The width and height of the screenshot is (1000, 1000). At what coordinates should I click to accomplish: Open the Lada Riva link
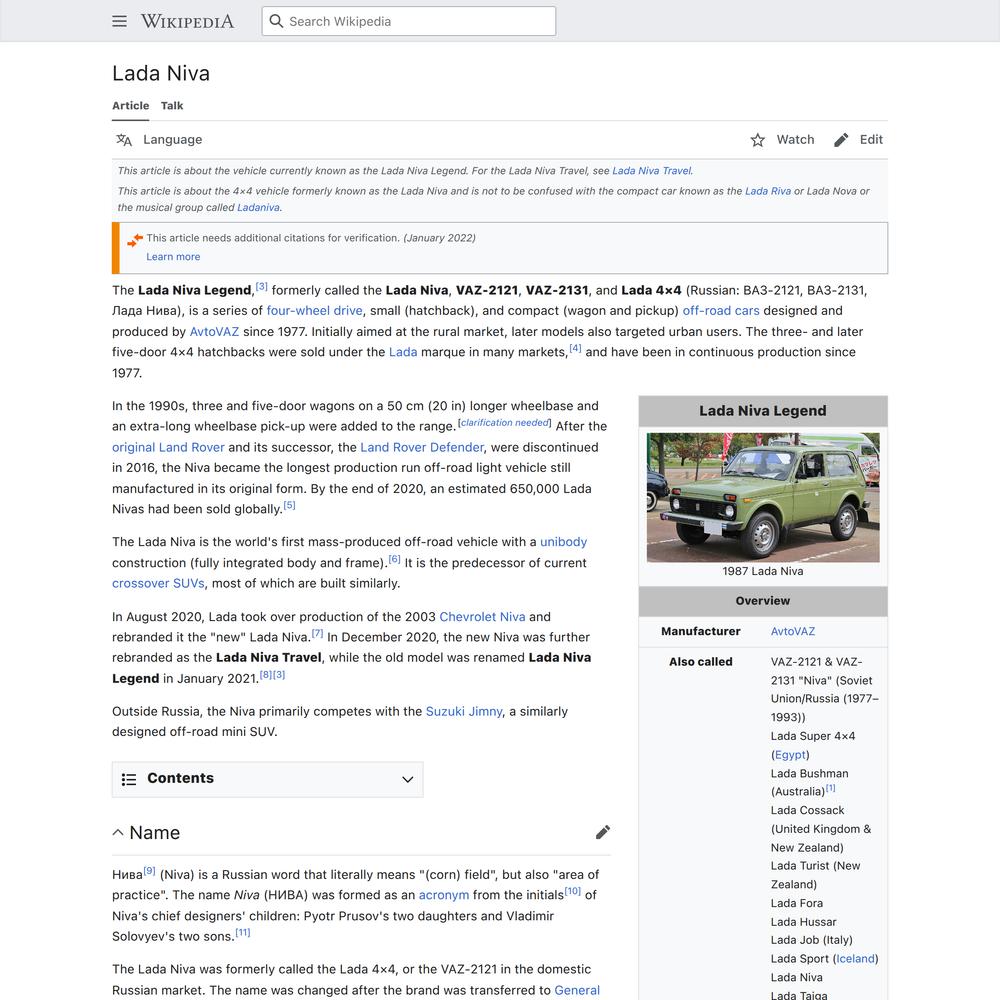click(x=768, y=191)
